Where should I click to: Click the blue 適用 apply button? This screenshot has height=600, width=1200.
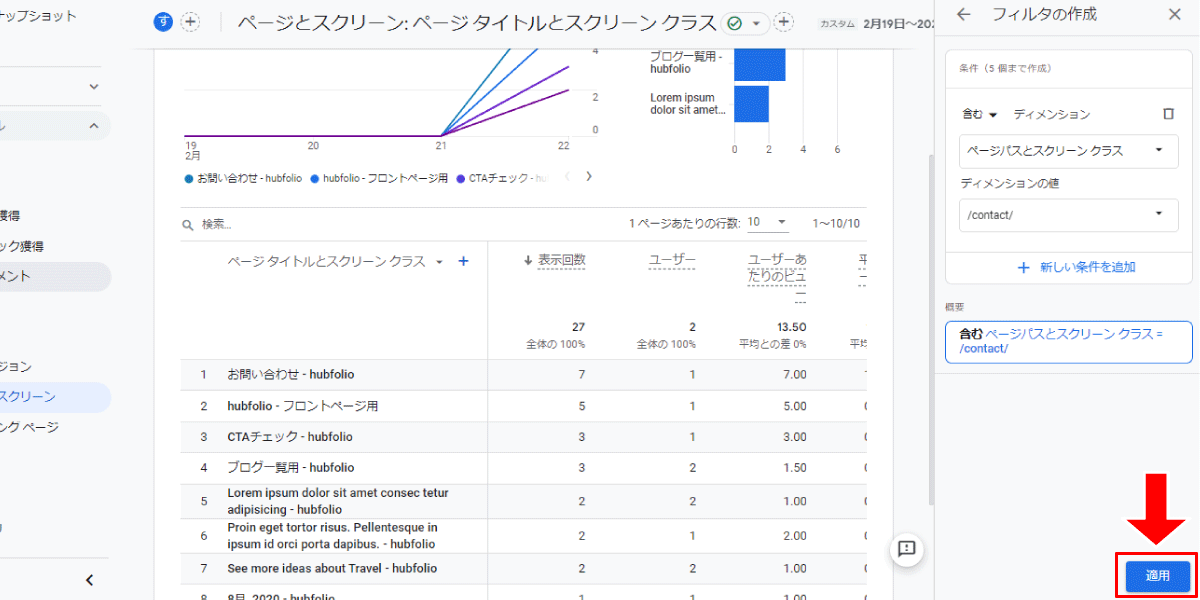(1158, 576)
